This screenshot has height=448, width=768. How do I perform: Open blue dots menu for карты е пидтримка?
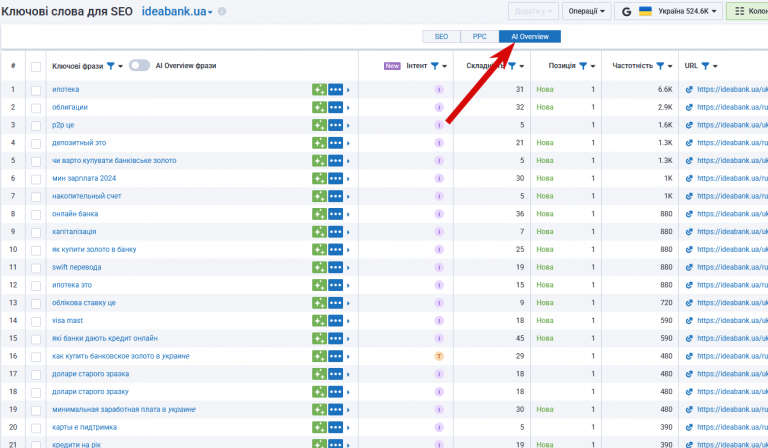click(336, 427)
